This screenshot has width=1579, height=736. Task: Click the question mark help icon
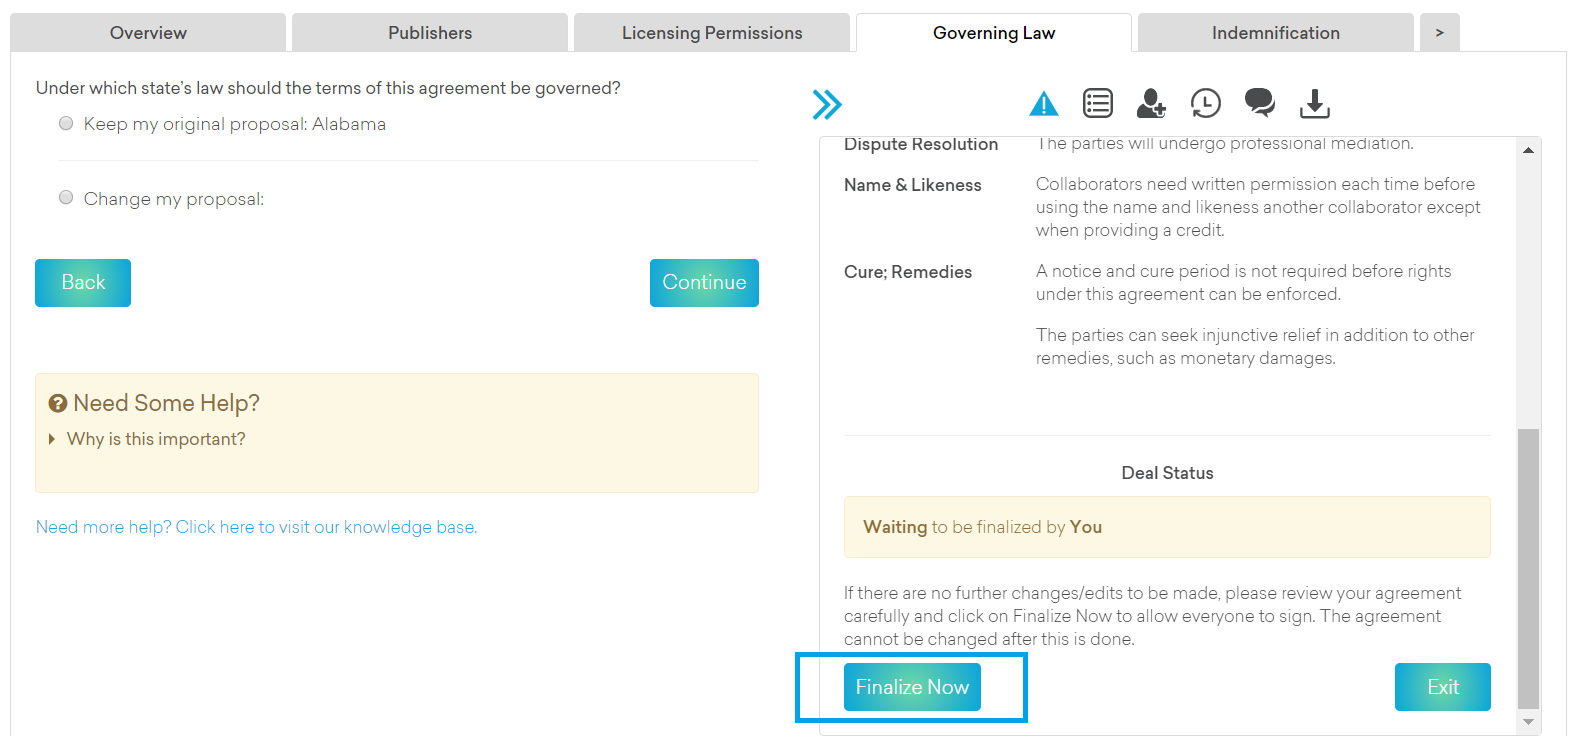coord(58,403)
